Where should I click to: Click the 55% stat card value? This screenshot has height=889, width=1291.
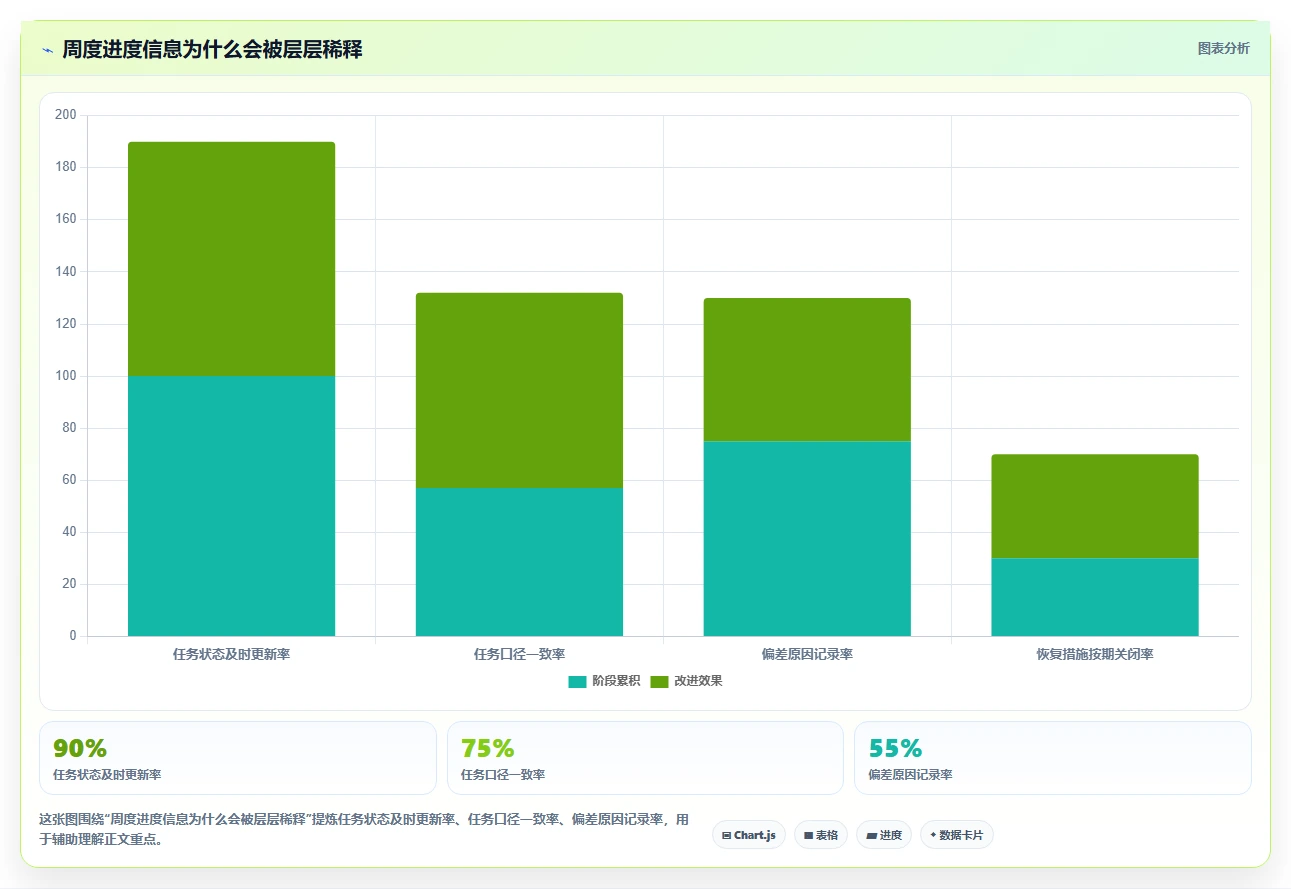(896, 748)
